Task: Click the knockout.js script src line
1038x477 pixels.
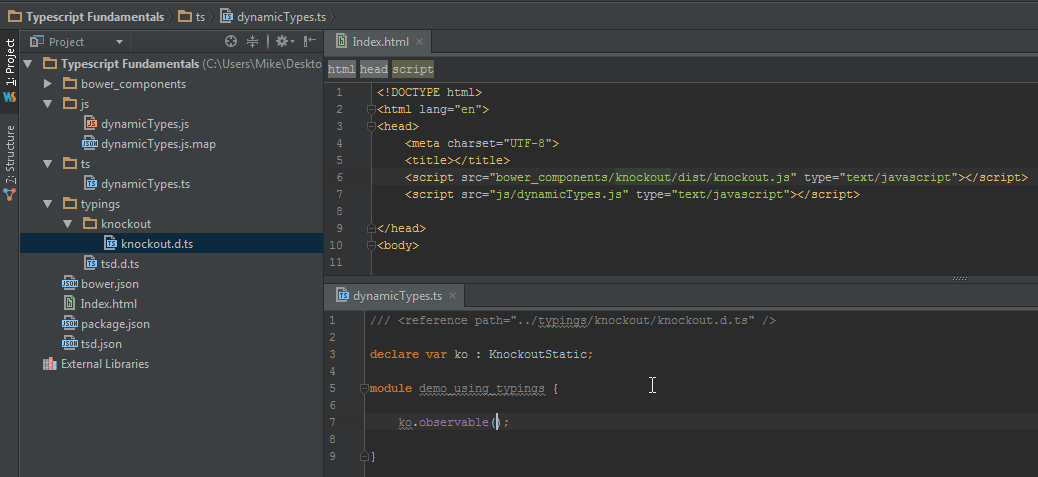Action: [716, 177]
